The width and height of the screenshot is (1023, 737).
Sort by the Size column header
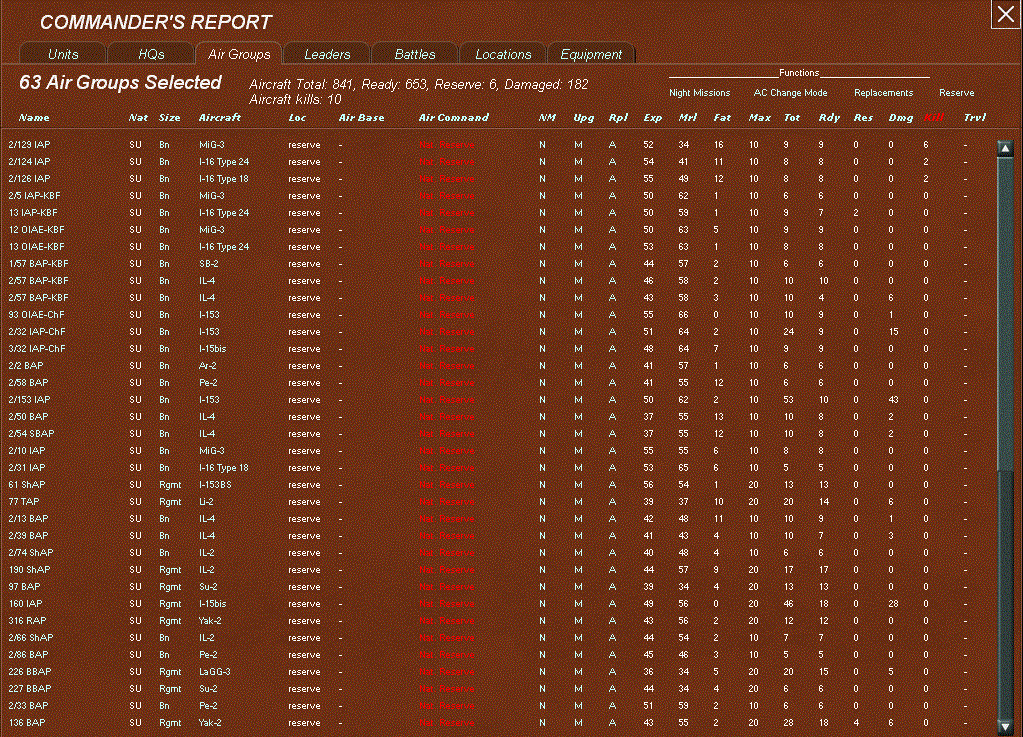(169, 117)
